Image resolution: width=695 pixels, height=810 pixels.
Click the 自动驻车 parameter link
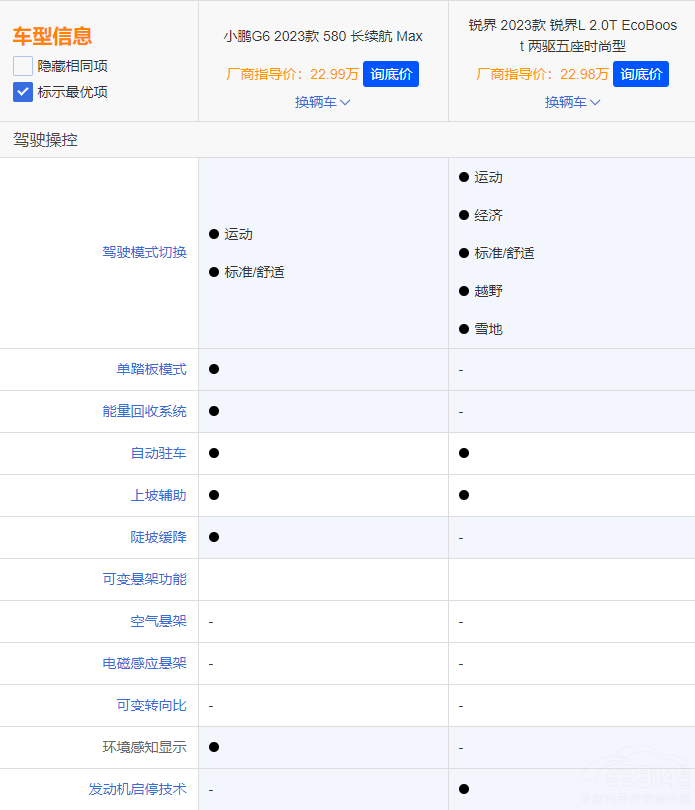158,454
